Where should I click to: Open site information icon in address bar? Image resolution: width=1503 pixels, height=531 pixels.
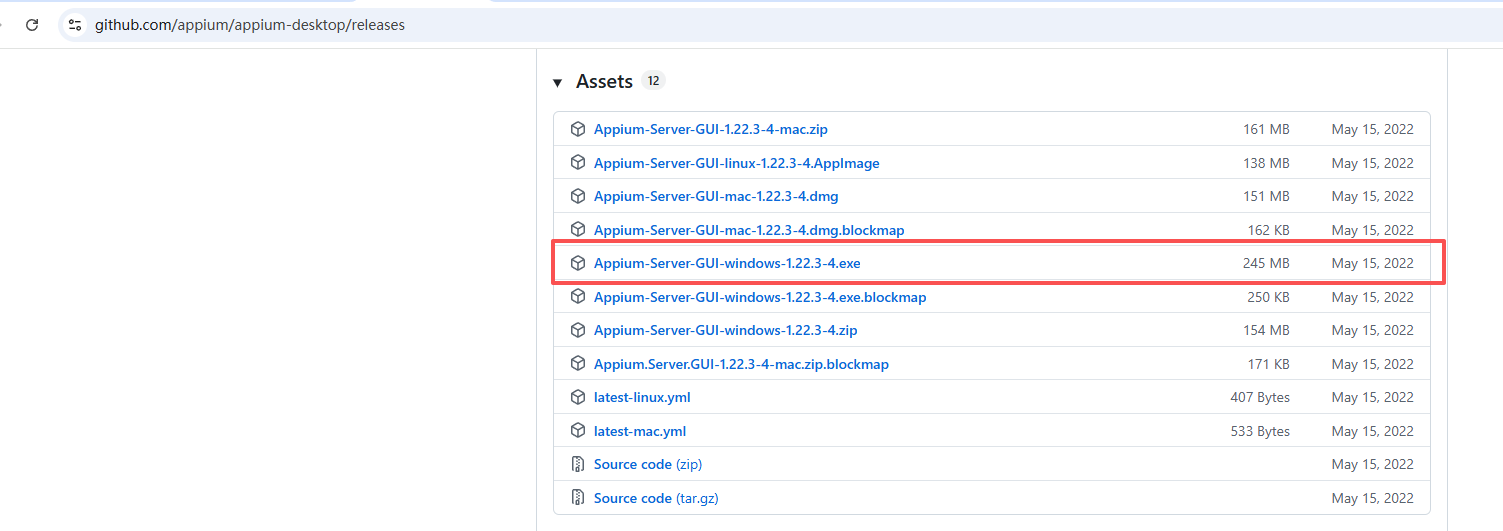point(75,25)
